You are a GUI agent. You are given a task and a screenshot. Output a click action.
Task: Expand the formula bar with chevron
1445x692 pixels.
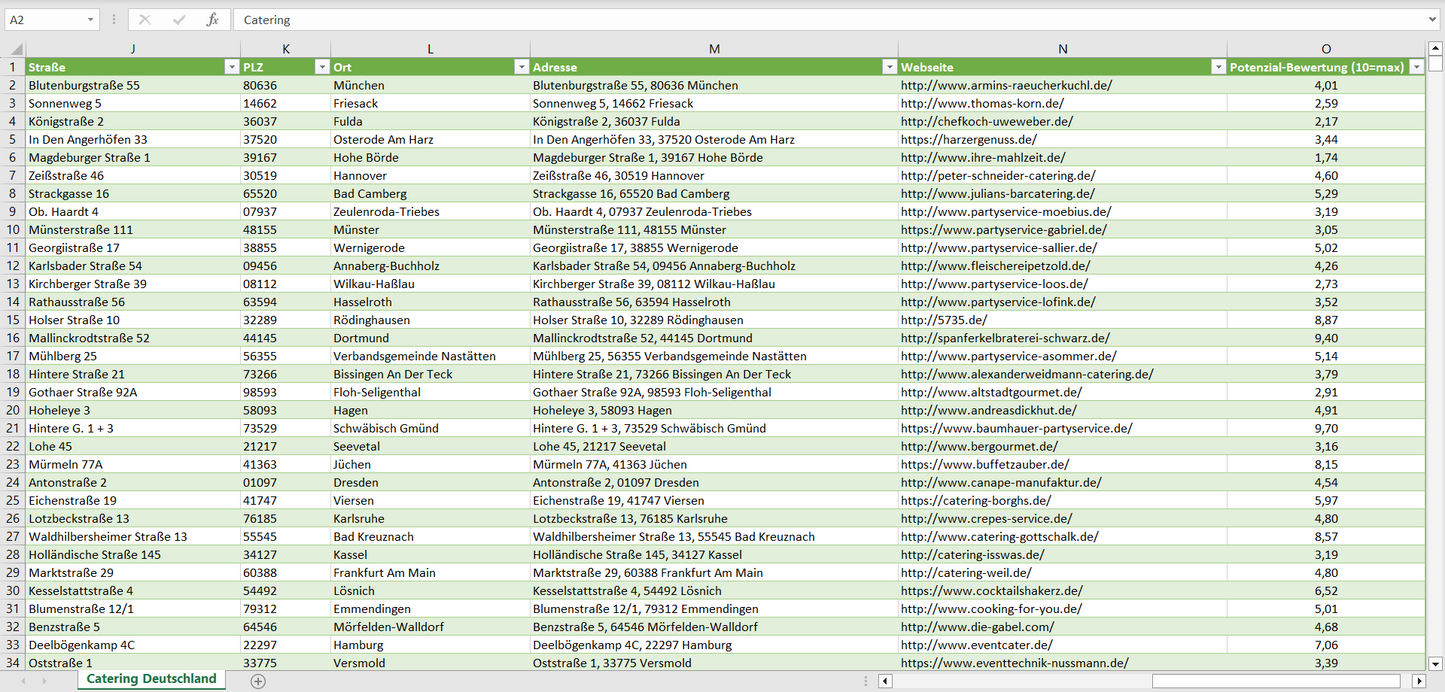[x=1433, y=20]
